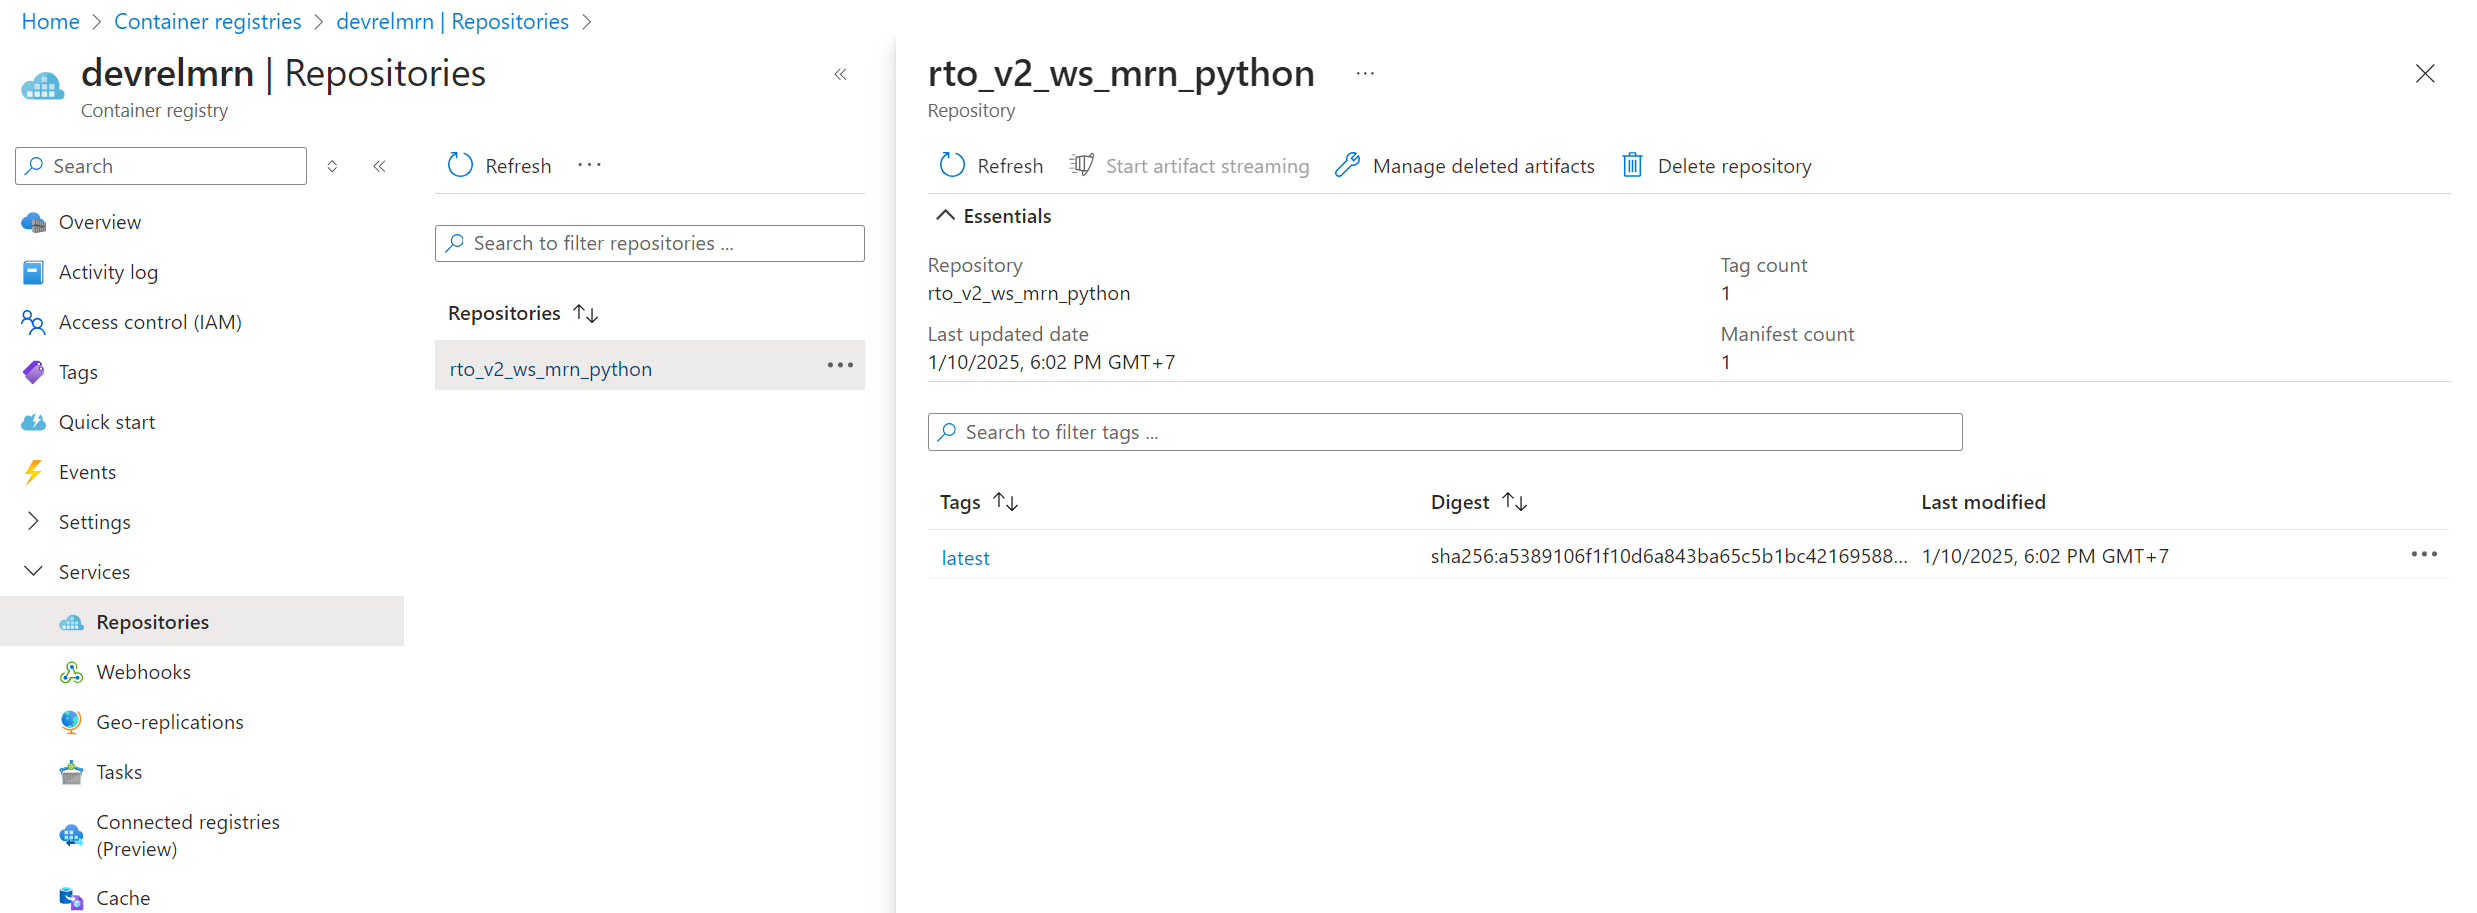Click Start artifact streaming
2477x913 pixels.
pyautogui.click(x=1189, y=165)
